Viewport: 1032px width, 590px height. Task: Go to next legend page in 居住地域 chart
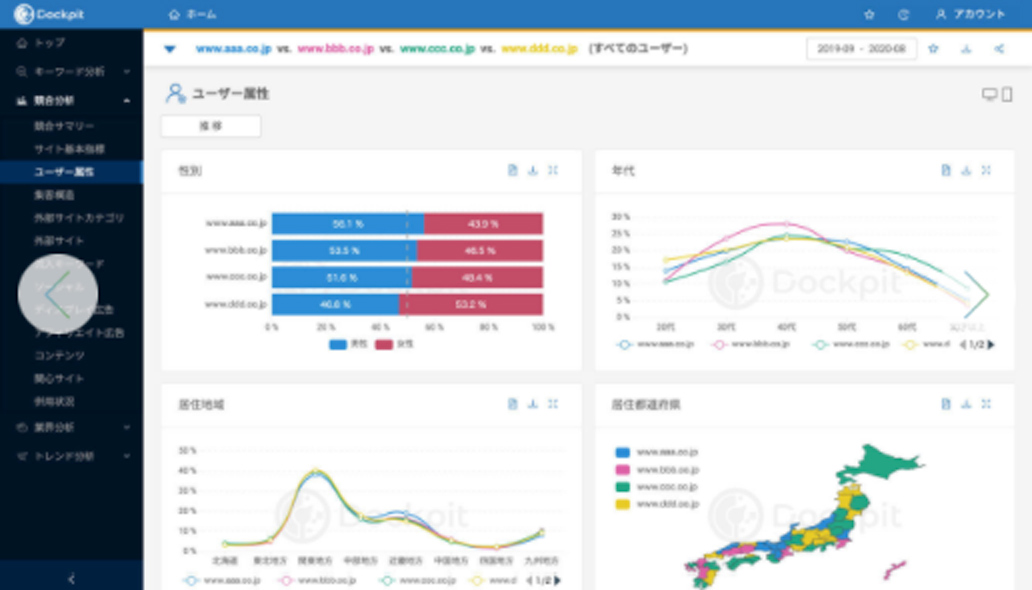coord(557,581)
